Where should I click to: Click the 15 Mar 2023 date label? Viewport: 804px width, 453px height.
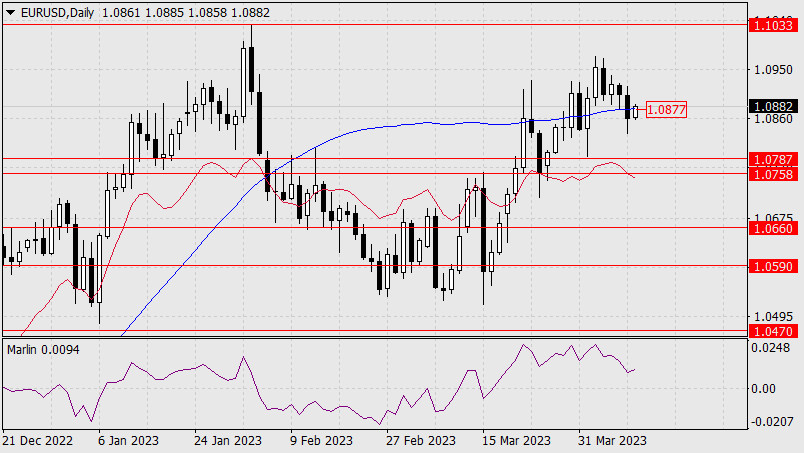pyautogui.click(x=516, y=441)
